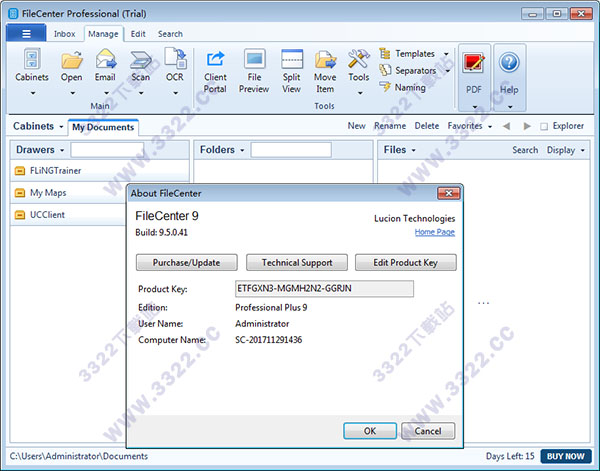Click the Purchase/Update button
600x471 pixels.
pyautogui.click(x=186, y=262)
